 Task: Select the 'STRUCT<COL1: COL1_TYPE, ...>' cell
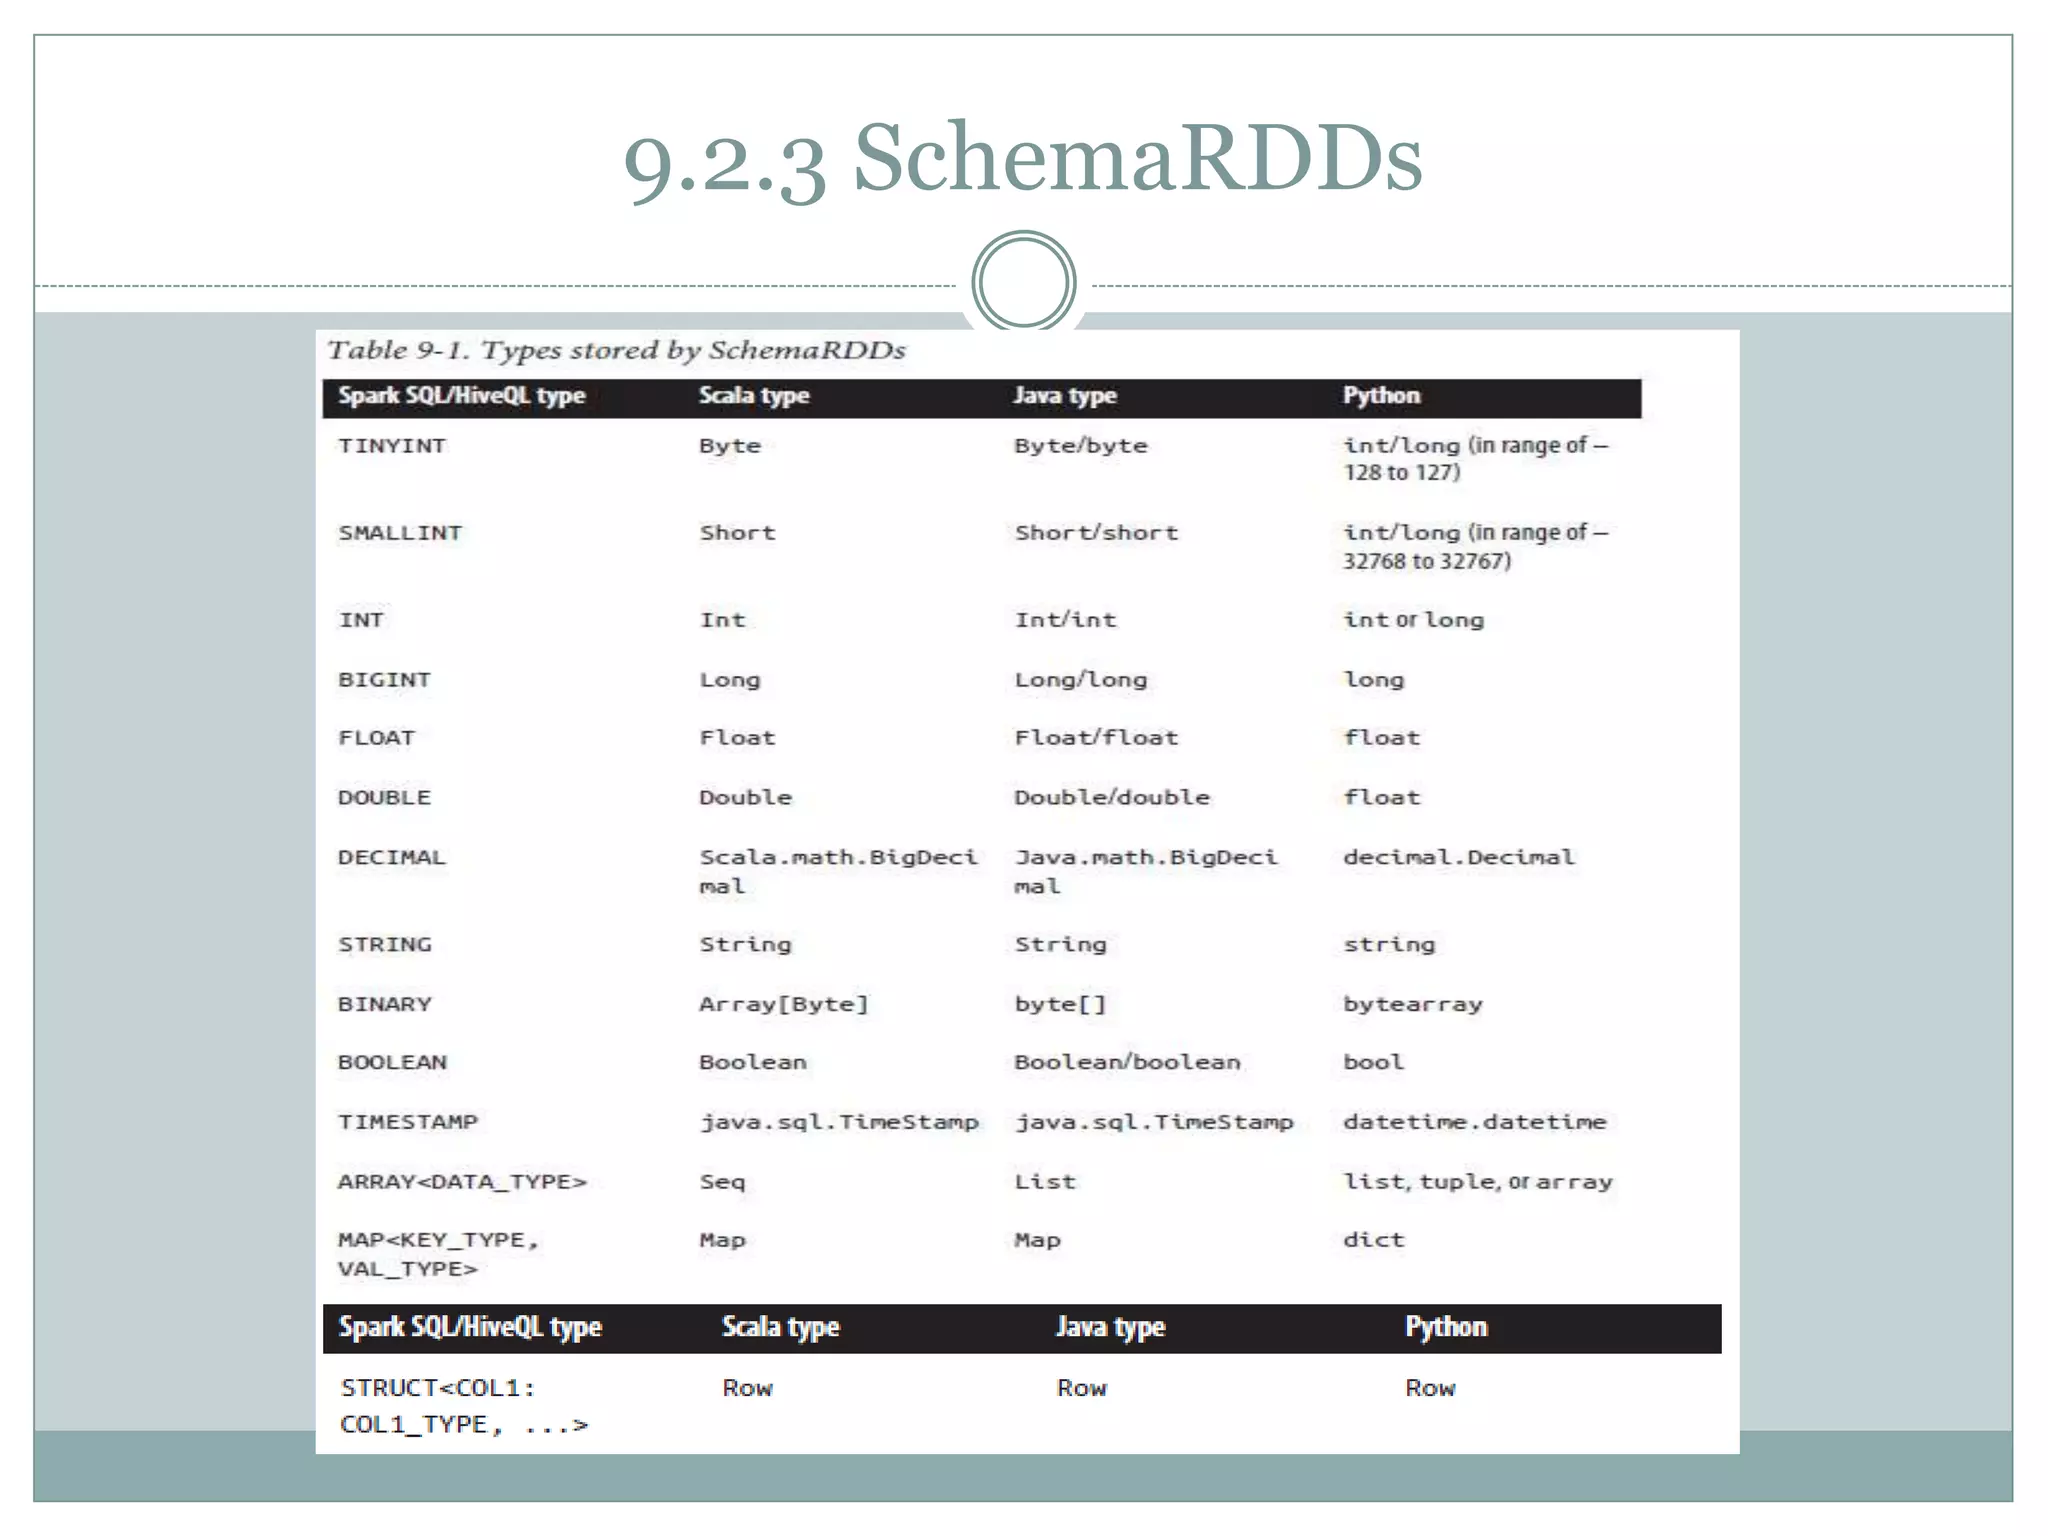(x=464, y=1406)
